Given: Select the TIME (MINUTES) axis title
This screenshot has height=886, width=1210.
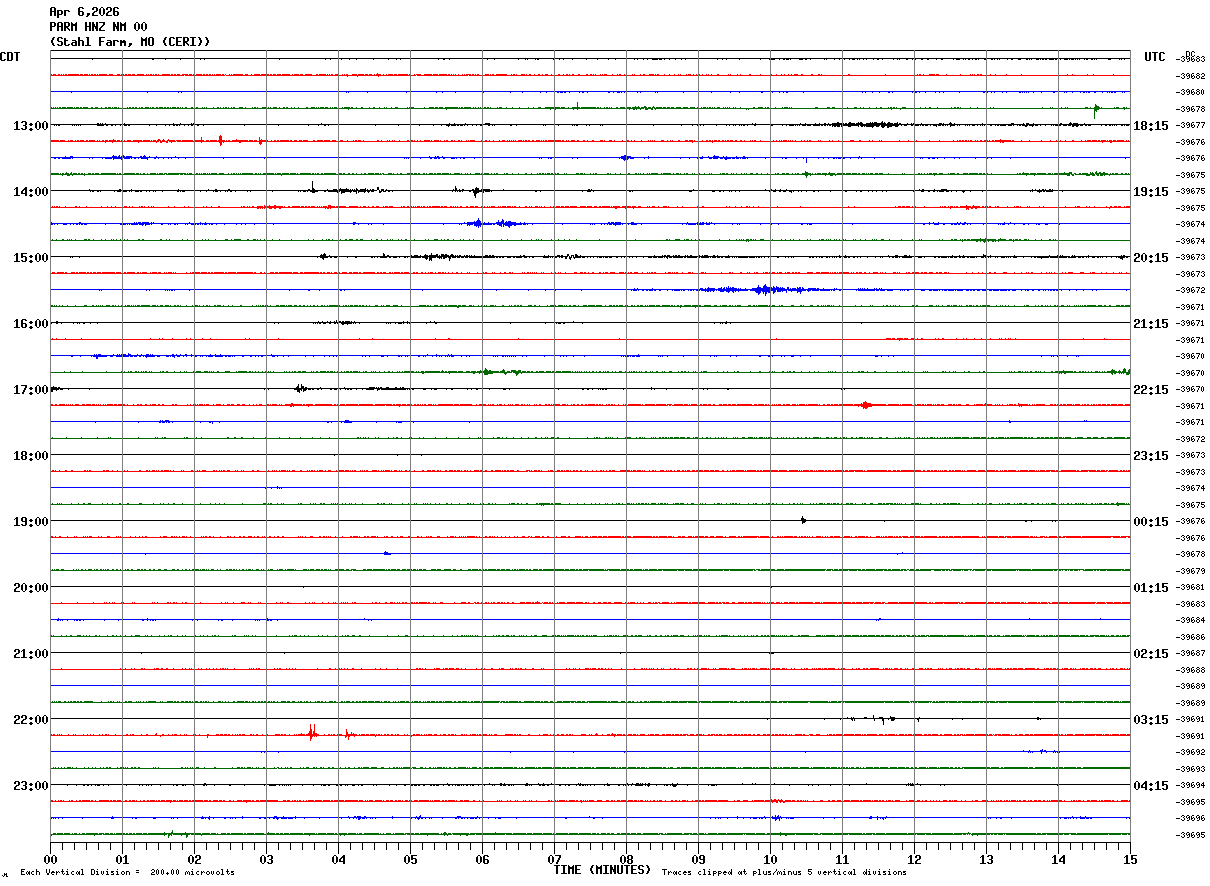Looking at the screenshot, I should click(602, 870).
